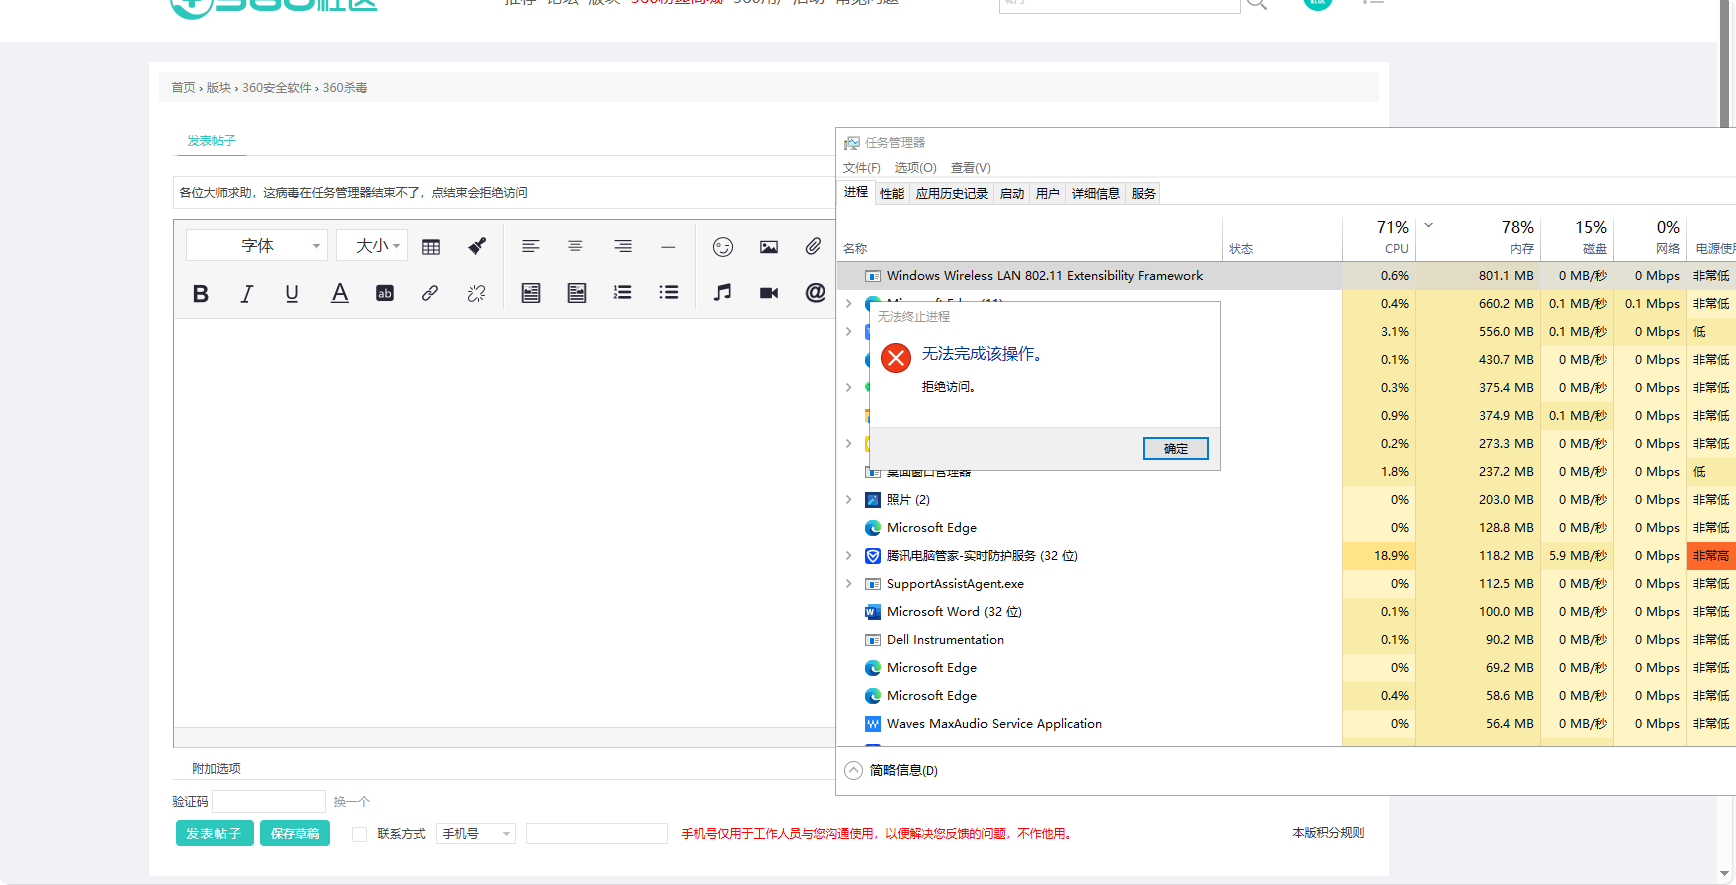1736x885 pixels.
Task: Open the 本版积分规则 link
Action: click(x=1328, y=833)
